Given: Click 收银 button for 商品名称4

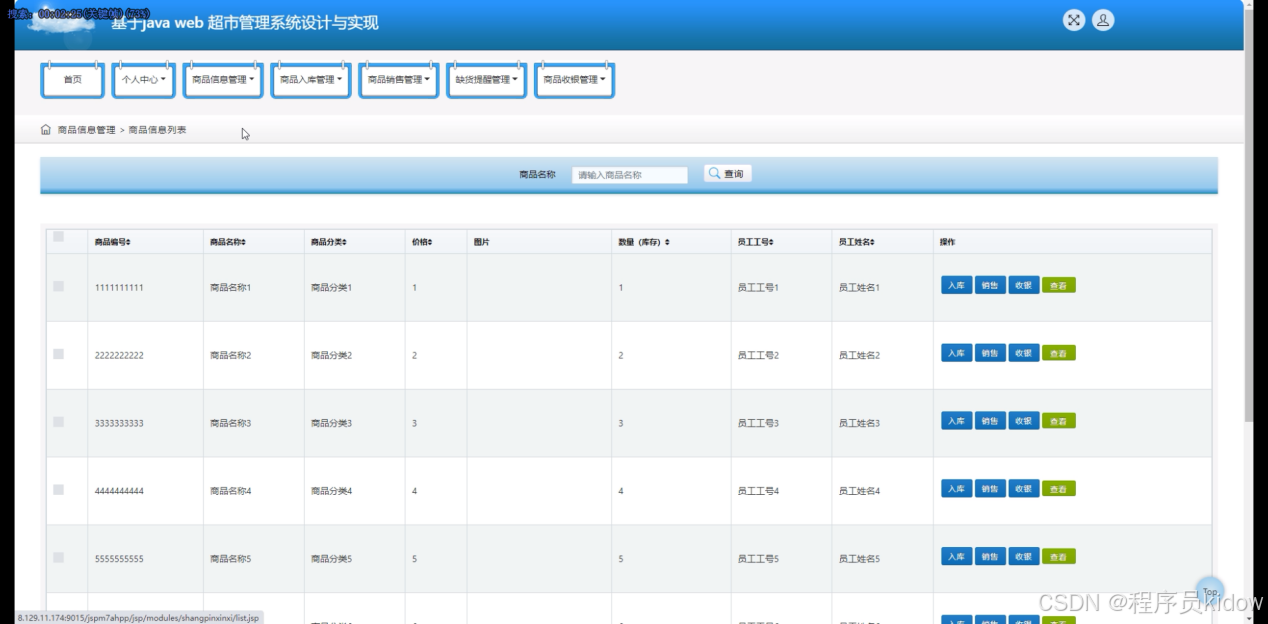Looking at the screenshot, I should click(1024, 489).
